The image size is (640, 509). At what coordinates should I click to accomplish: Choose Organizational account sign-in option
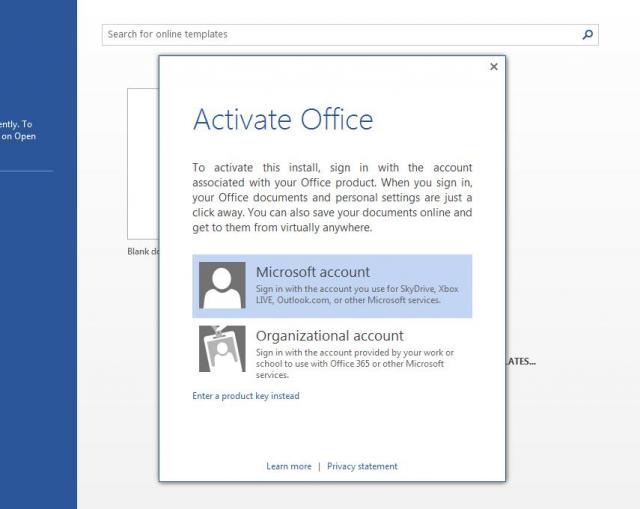click(332, 353)
